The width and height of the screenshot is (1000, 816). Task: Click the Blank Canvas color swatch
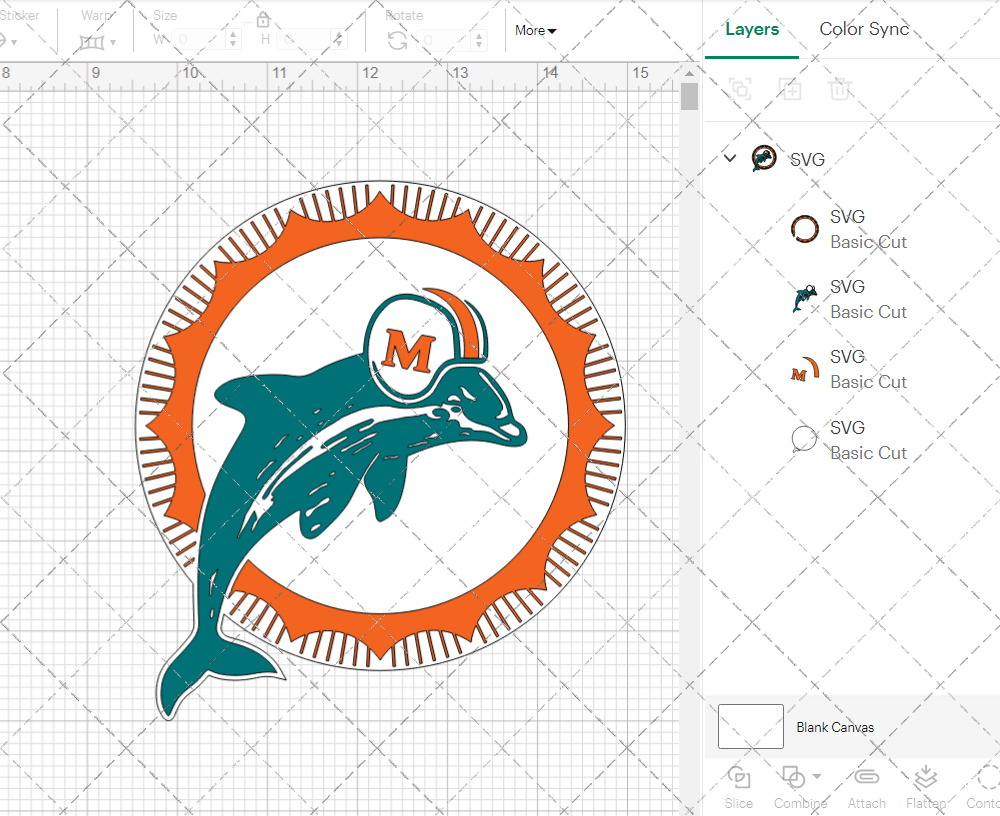(x=751, y=726)
